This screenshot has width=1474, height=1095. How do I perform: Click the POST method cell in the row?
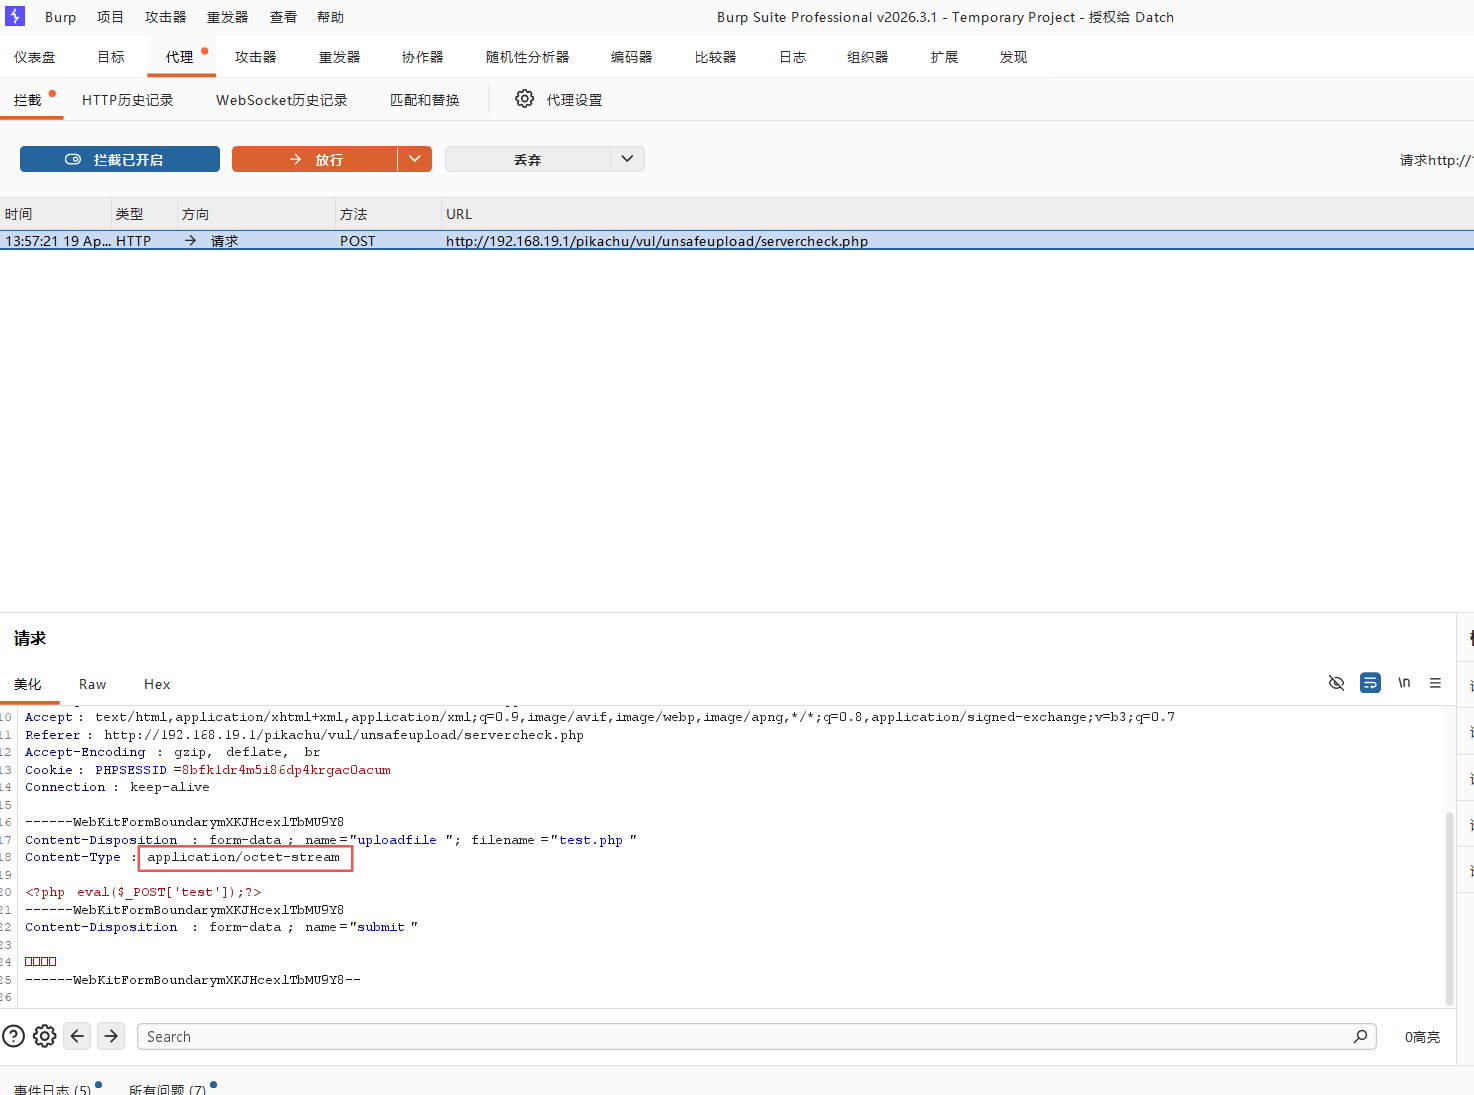tap(357, 241)
